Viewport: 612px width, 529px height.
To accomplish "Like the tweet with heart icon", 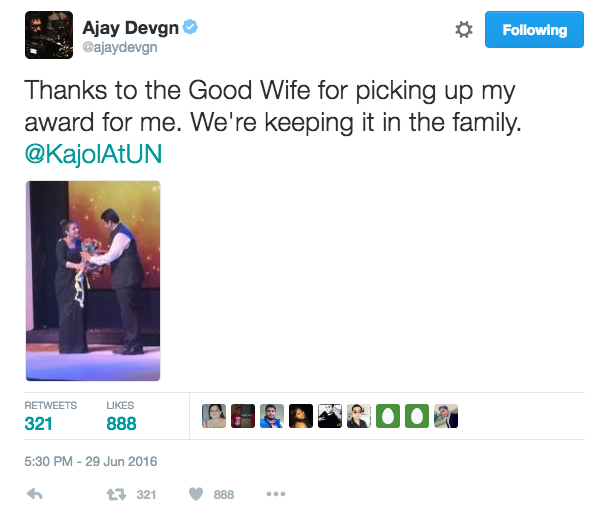I will pos(196,494).
